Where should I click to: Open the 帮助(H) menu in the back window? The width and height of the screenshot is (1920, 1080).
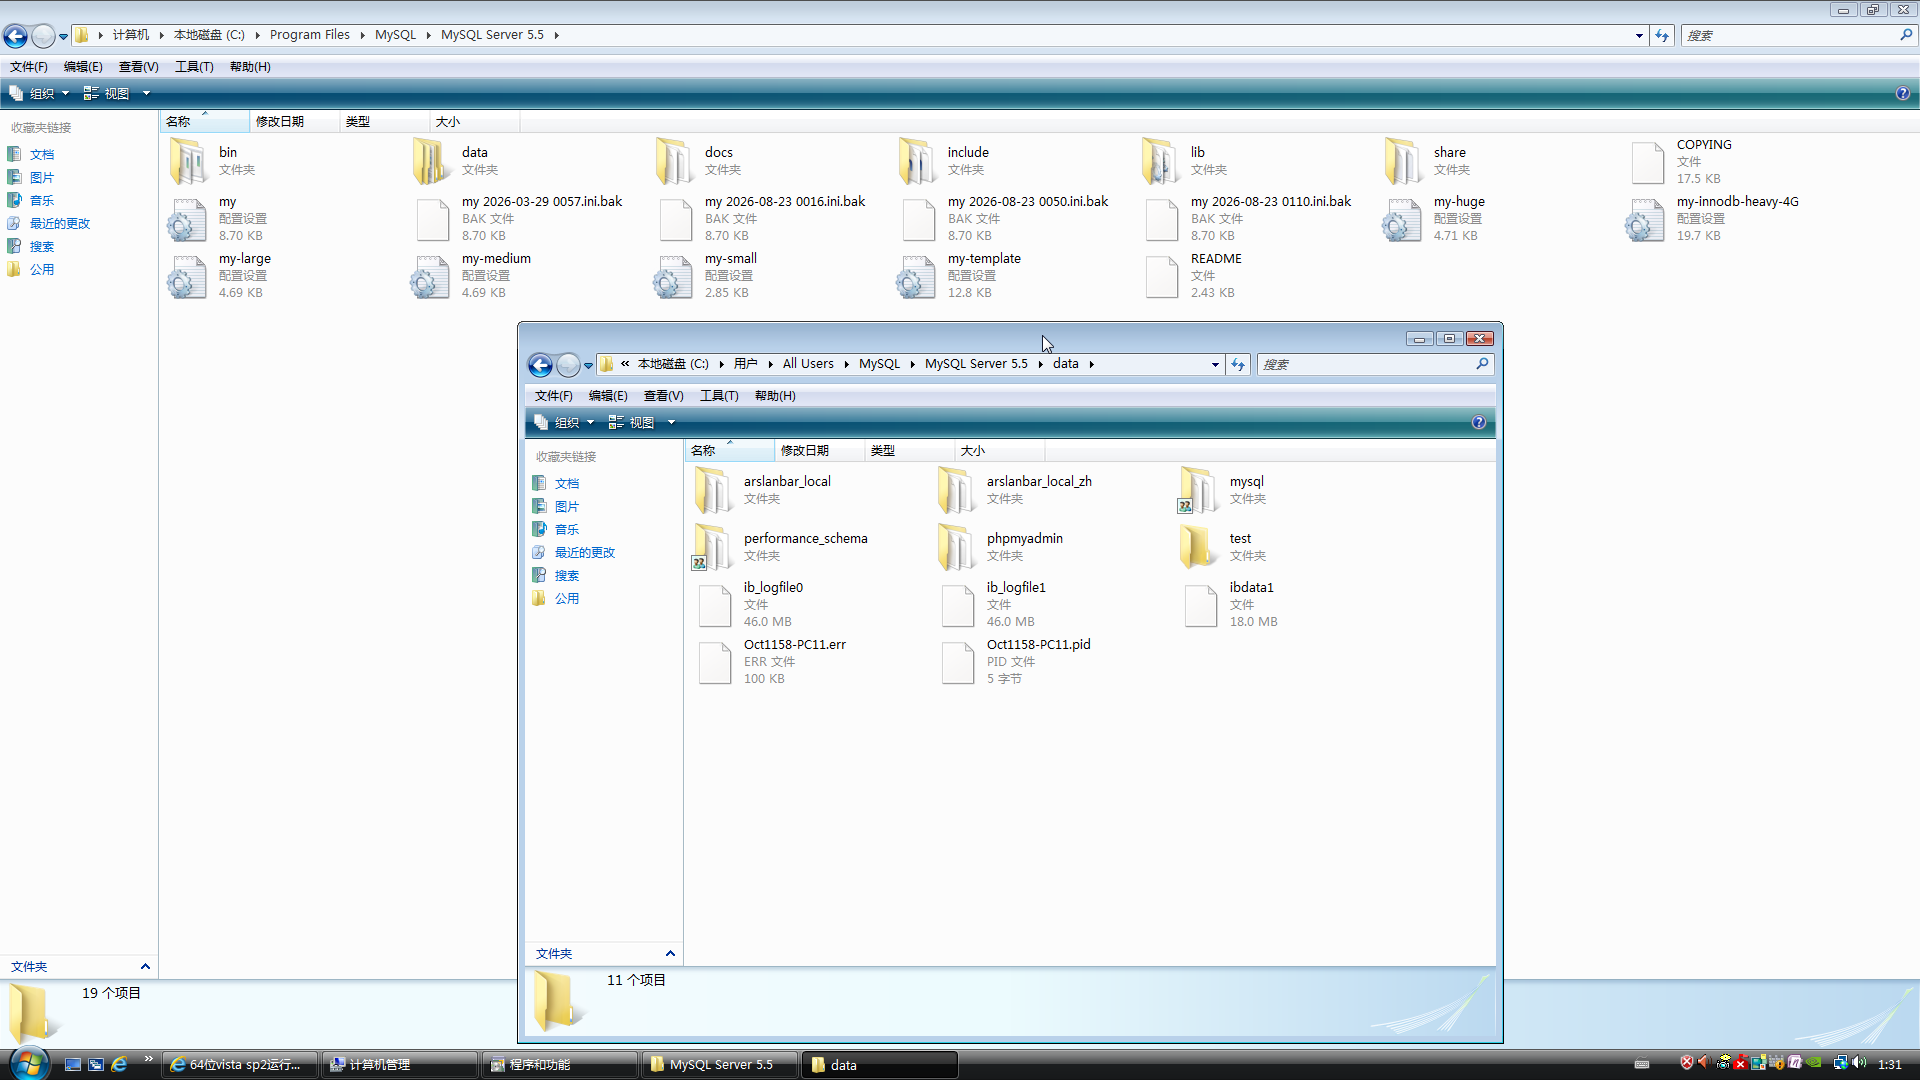[250, 67]
